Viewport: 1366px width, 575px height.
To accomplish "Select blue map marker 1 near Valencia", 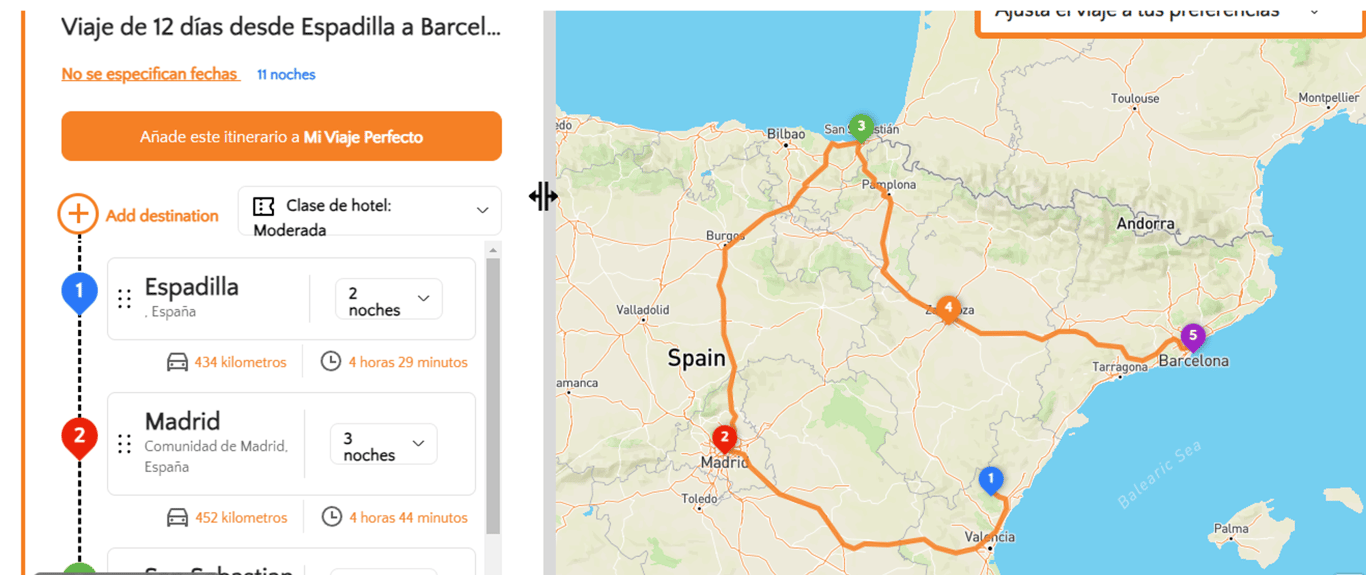I will click(x=990, y=482).
